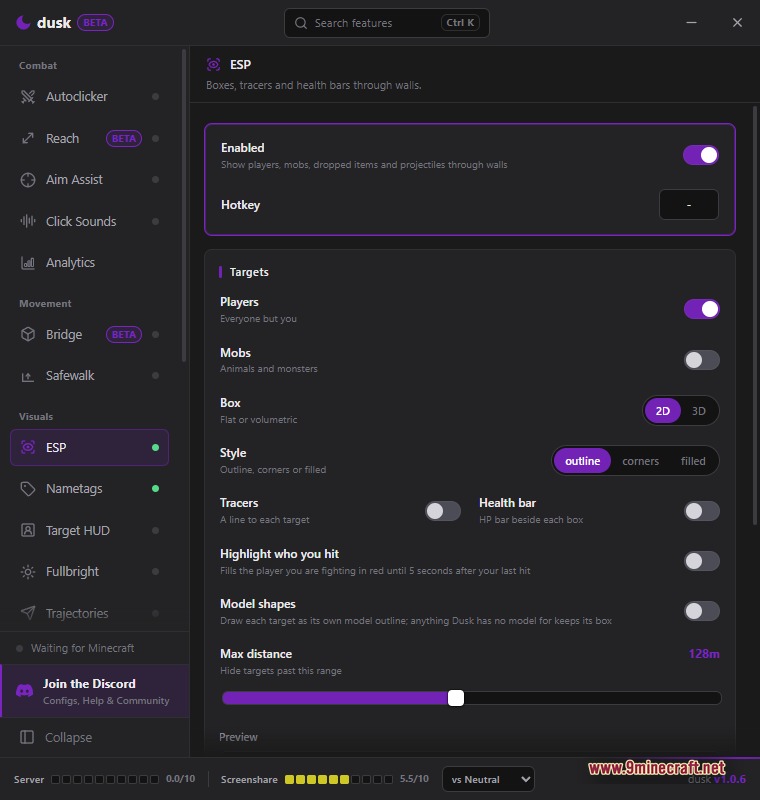Click the BETA badge next to Bridge
This screenshot has height=800, width=760.
(x=124, y=334)
